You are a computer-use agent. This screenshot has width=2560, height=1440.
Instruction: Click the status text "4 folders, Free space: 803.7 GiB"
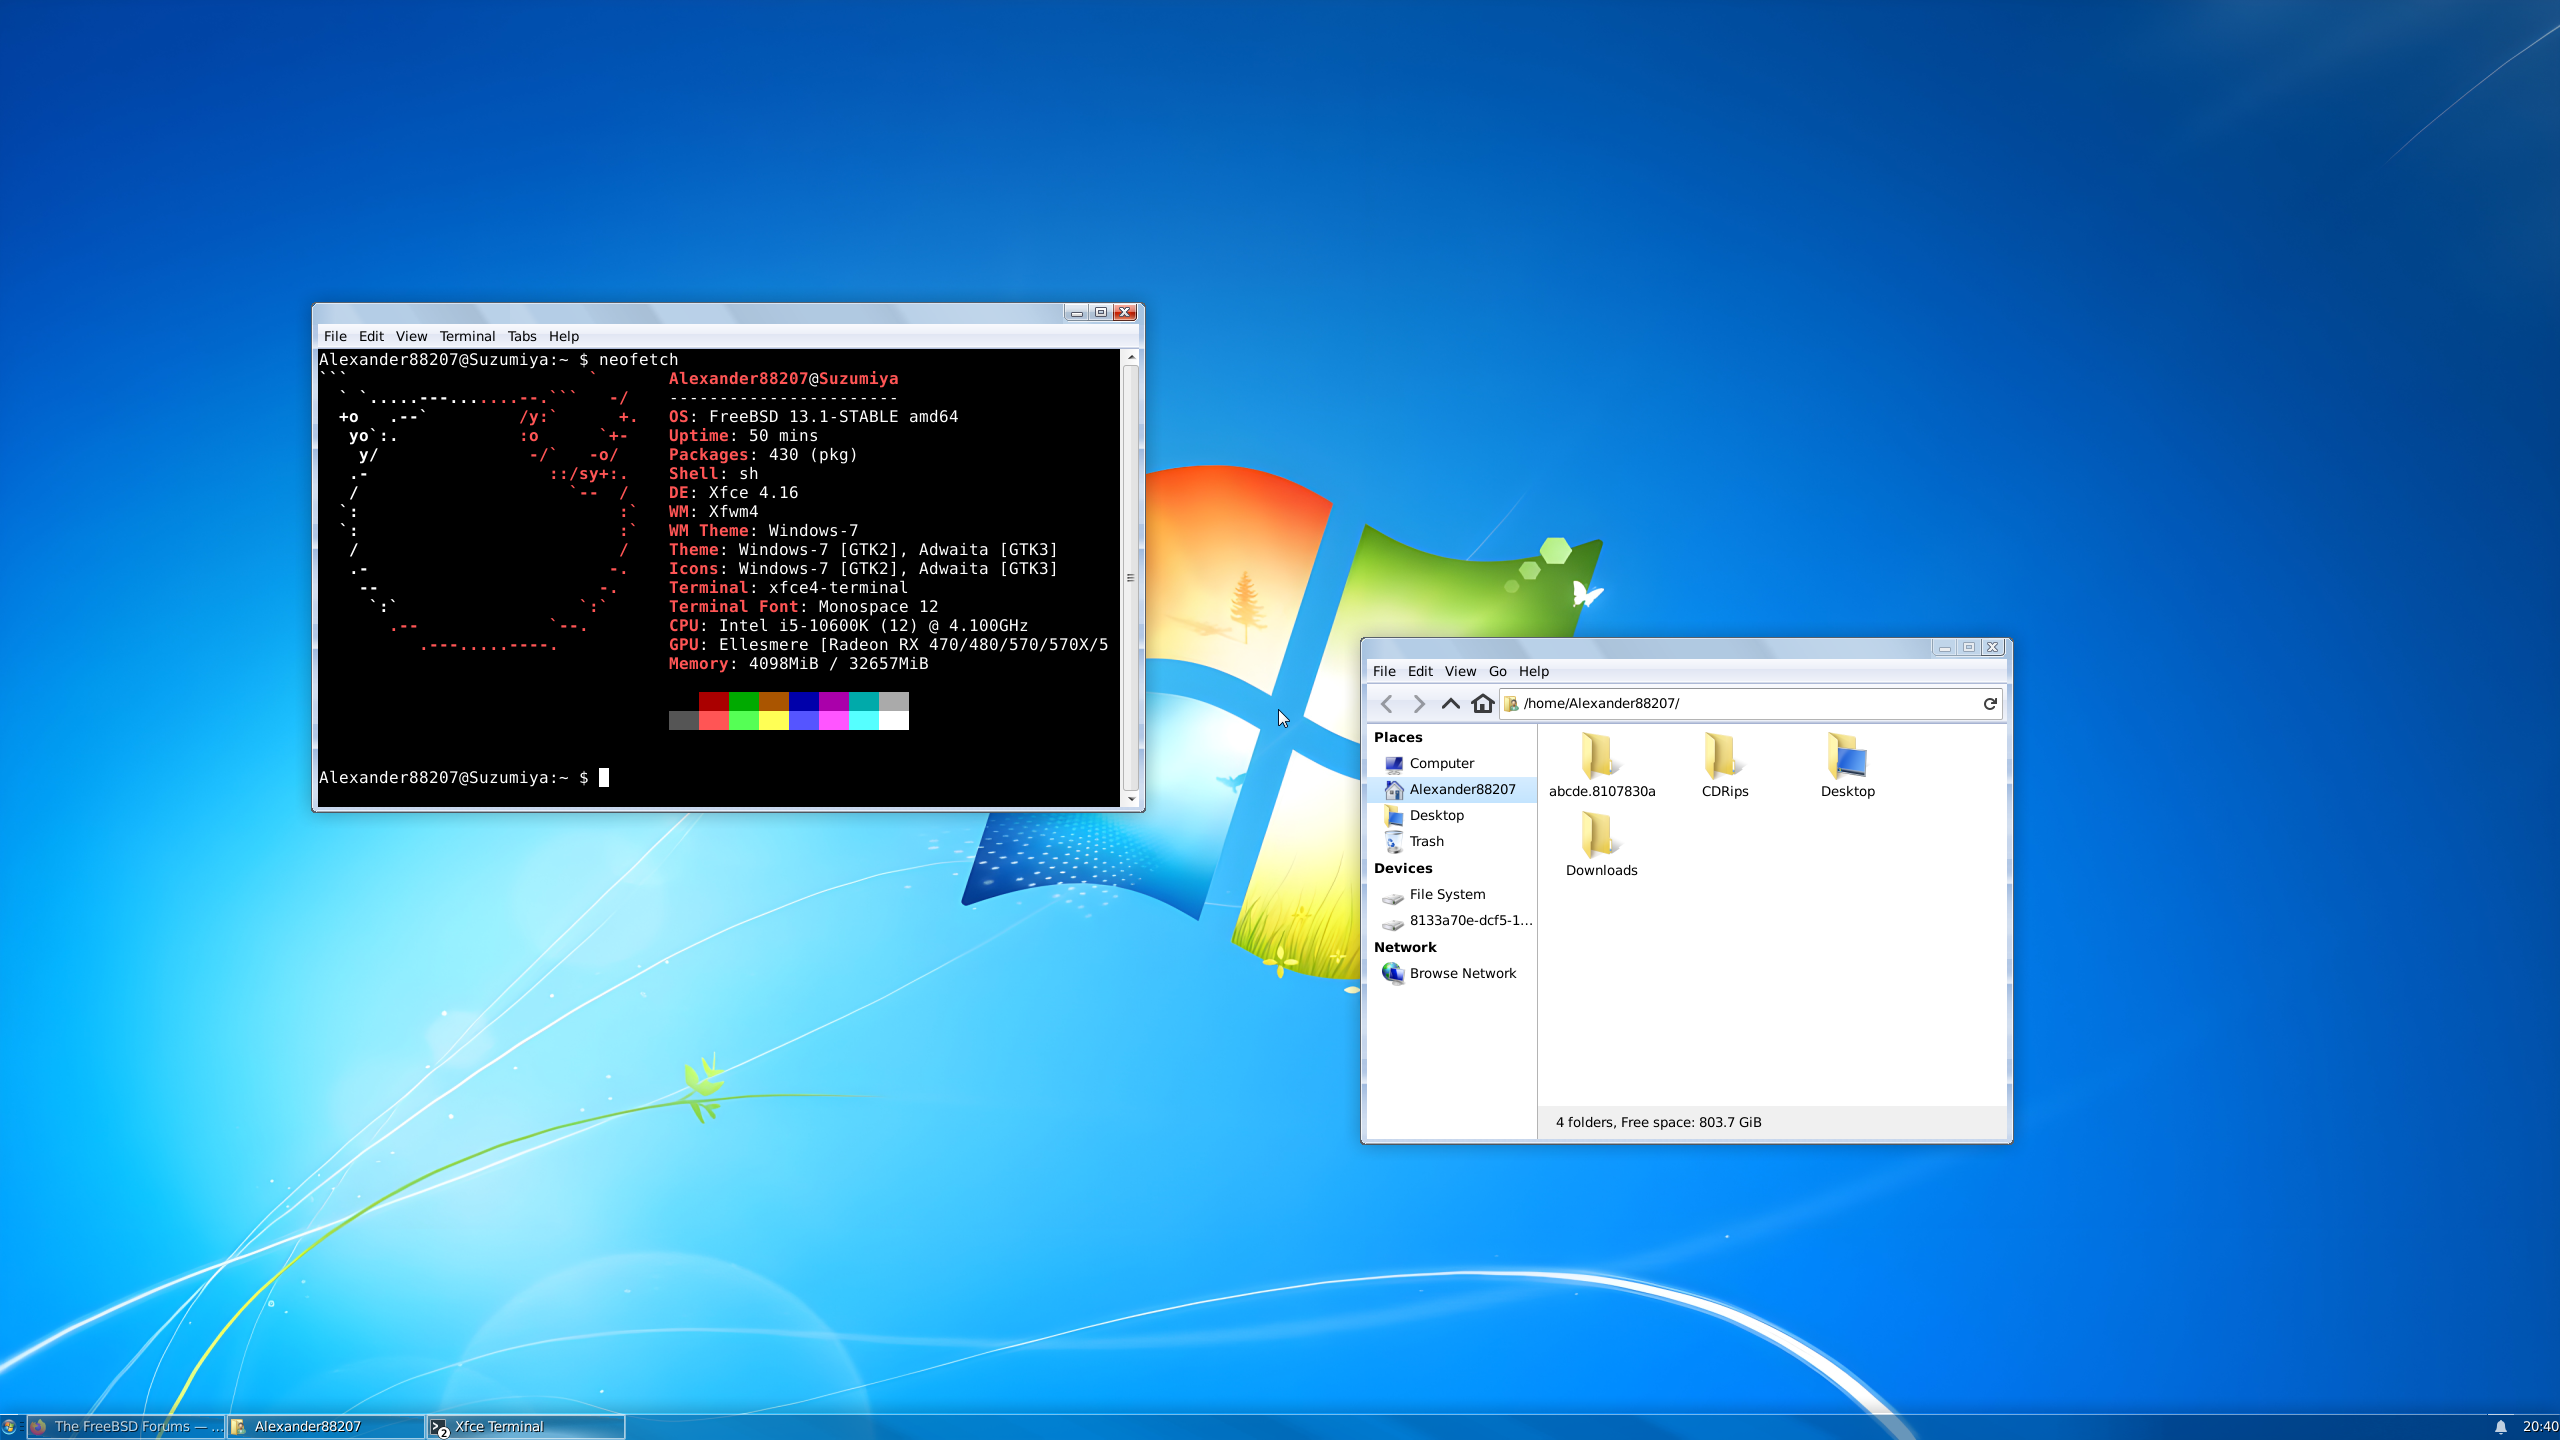[x=1658, y=1123]
